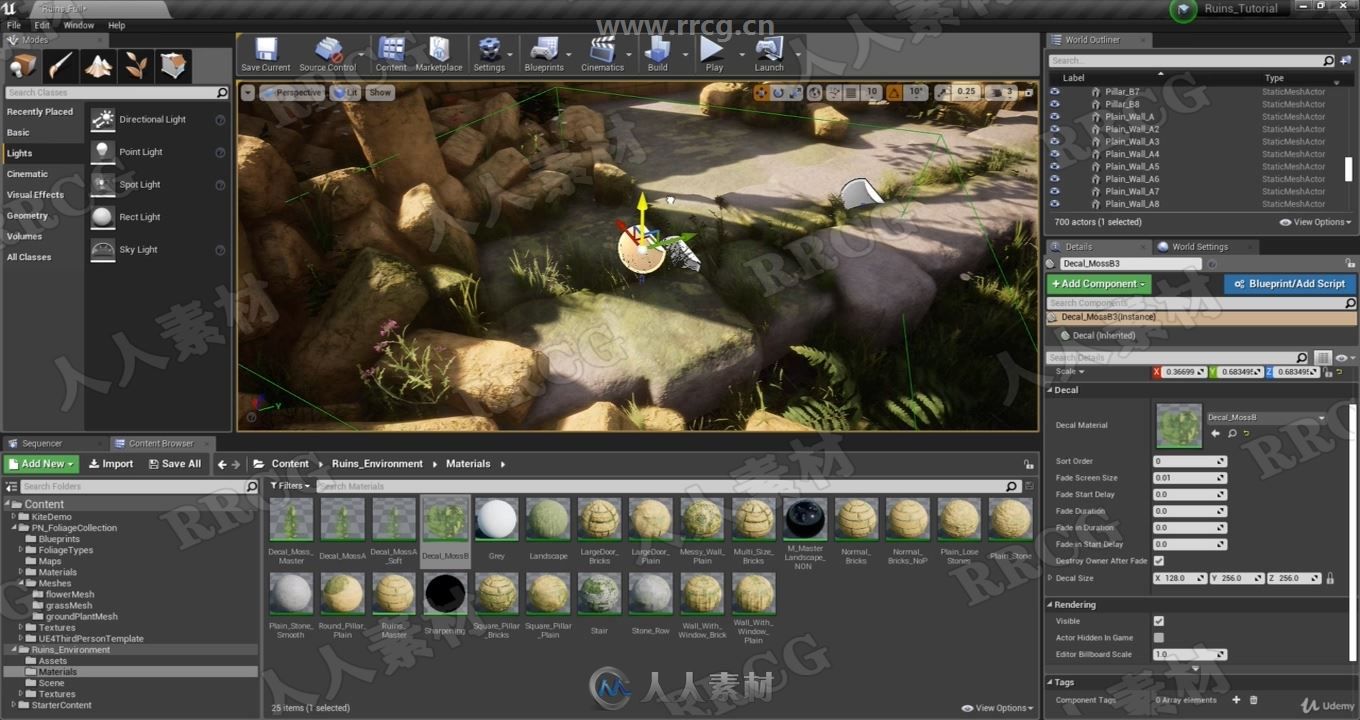The width and height of the screenshot is (1360, 720).
Task: Add a Component Tags array element
Action: (x=1236, y=700)
